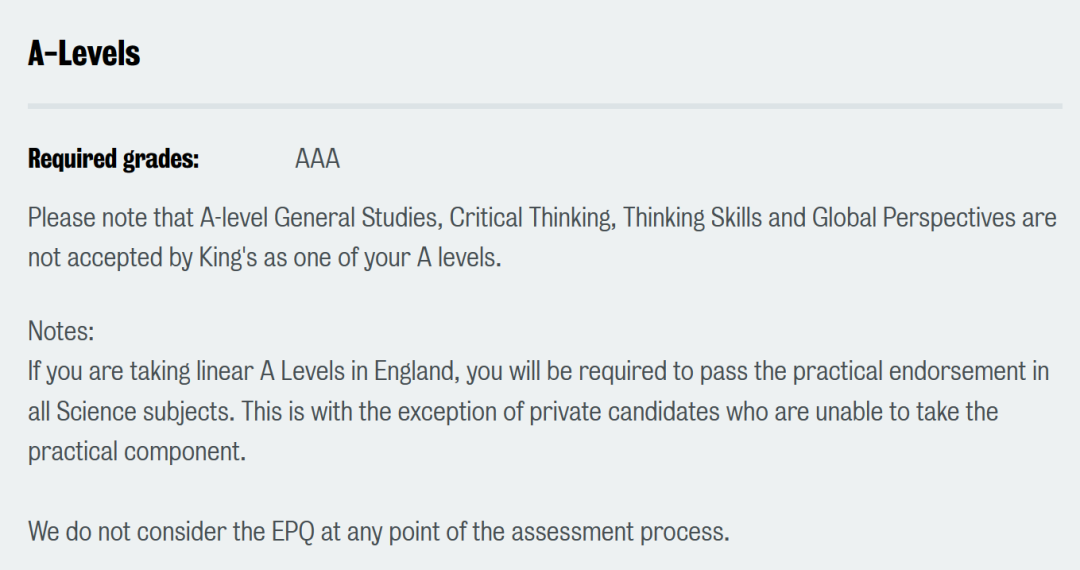Click the words General Studies
The image size is (1080, 570).
pyautogui.click(x=357, y=218)
